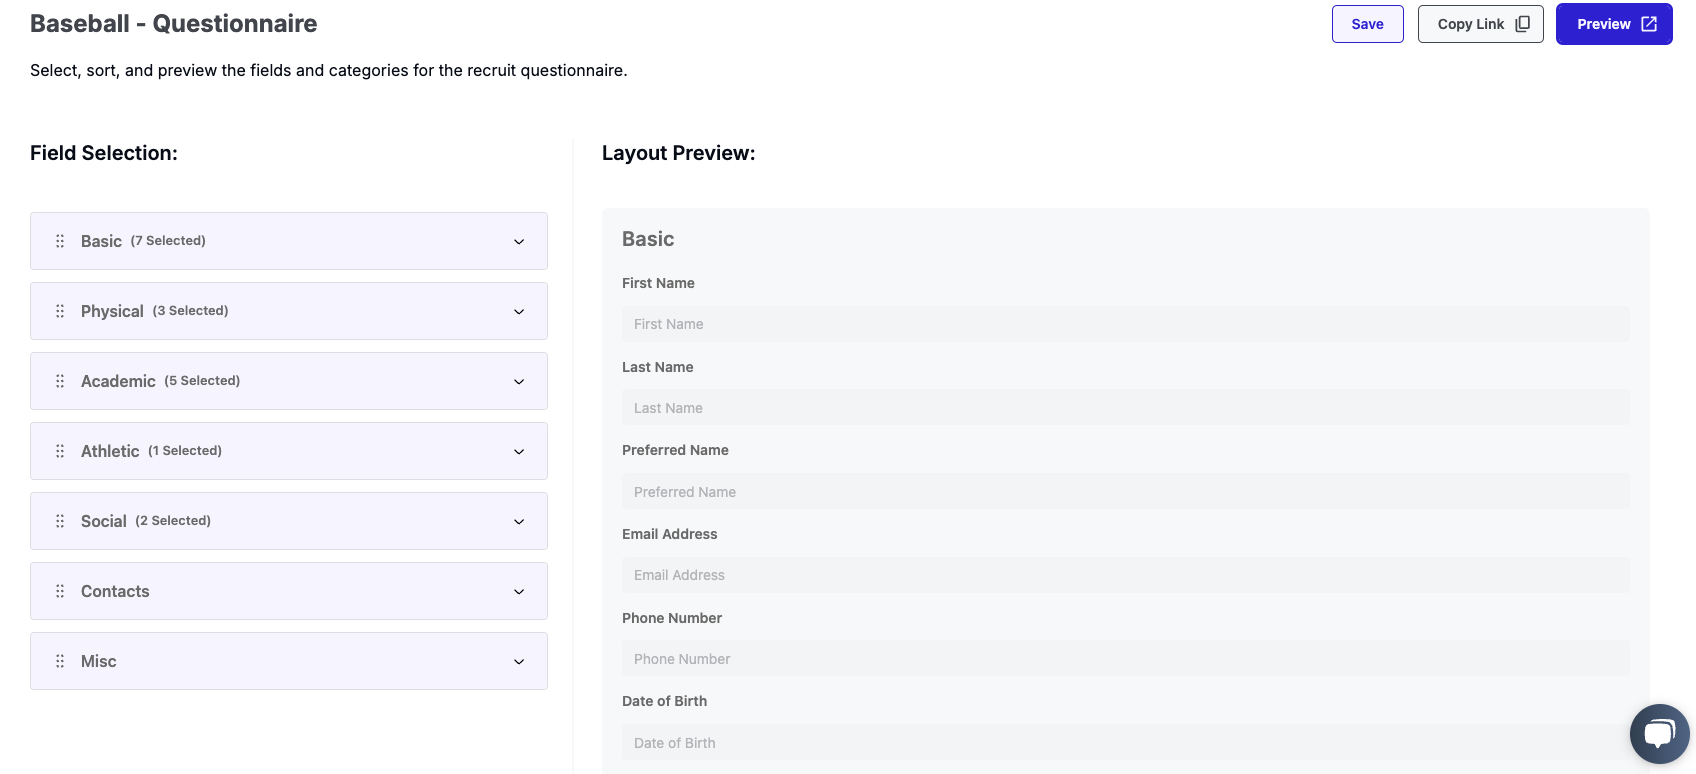Click the drag handle beside Physical
Screen dimensions: 1696x774
pos(60,311)
